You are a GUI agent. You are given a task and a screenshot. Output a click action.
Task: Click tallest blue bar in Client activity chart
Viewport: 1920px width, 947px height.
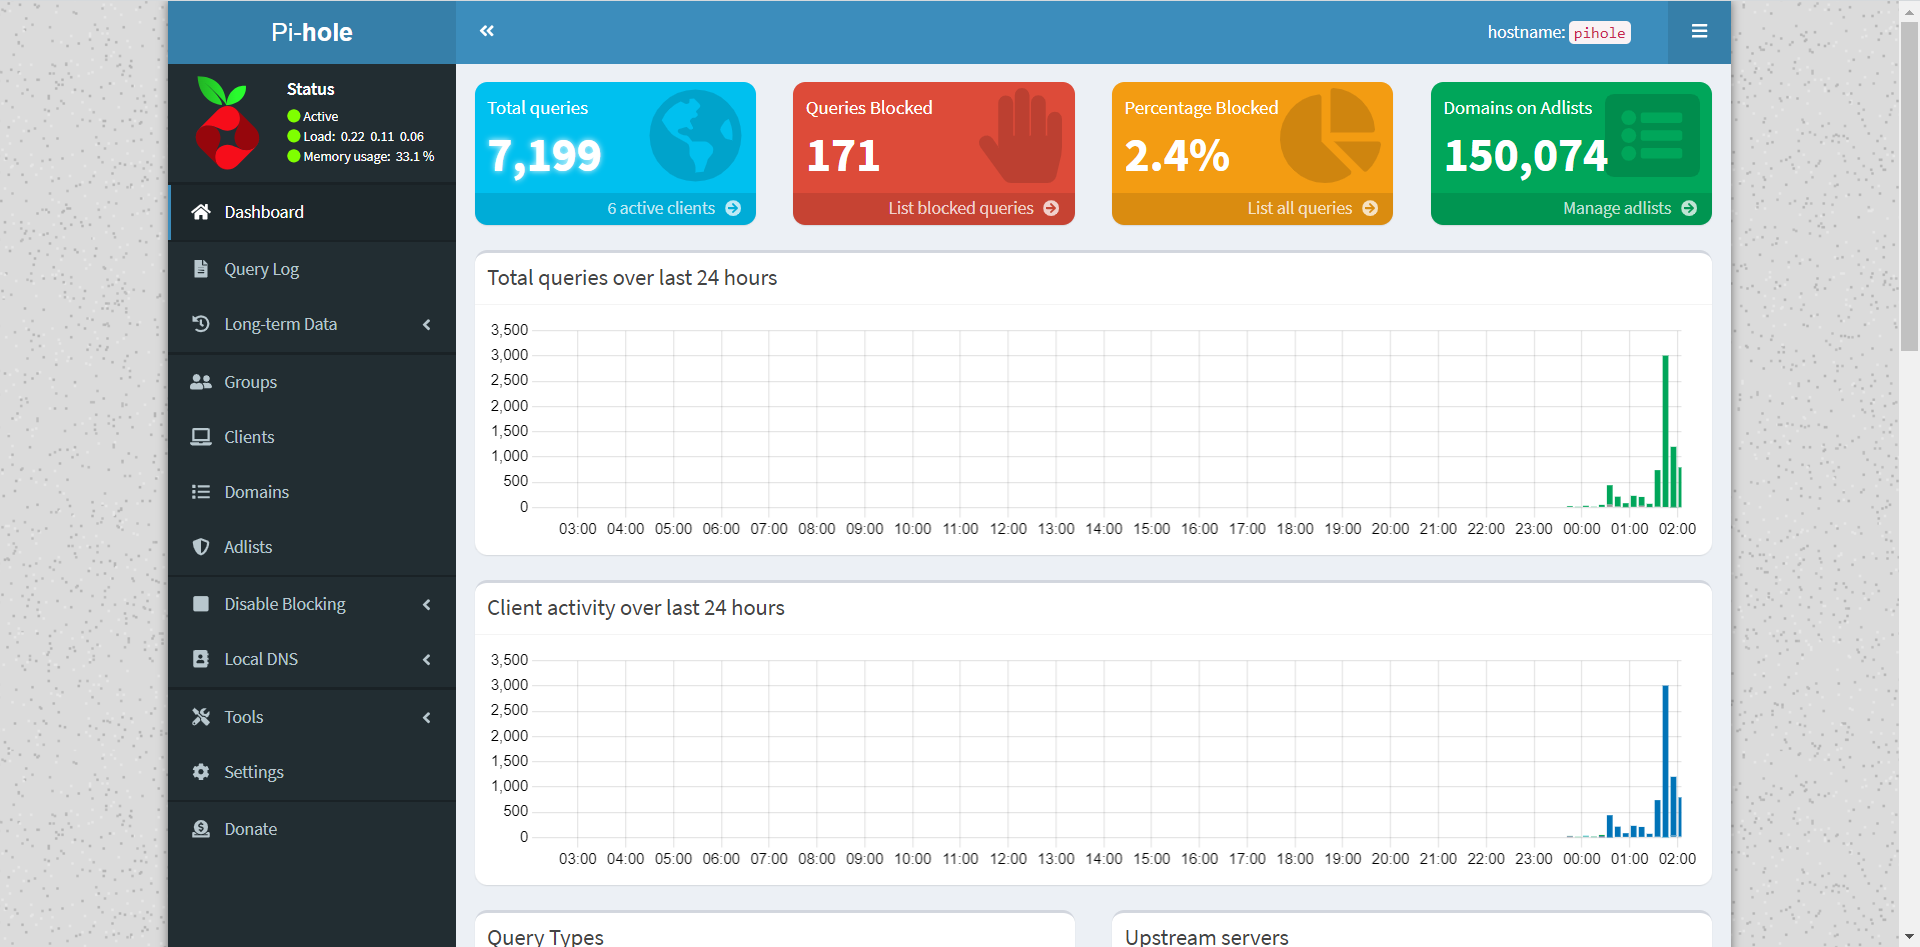(x=1665, y=761)
